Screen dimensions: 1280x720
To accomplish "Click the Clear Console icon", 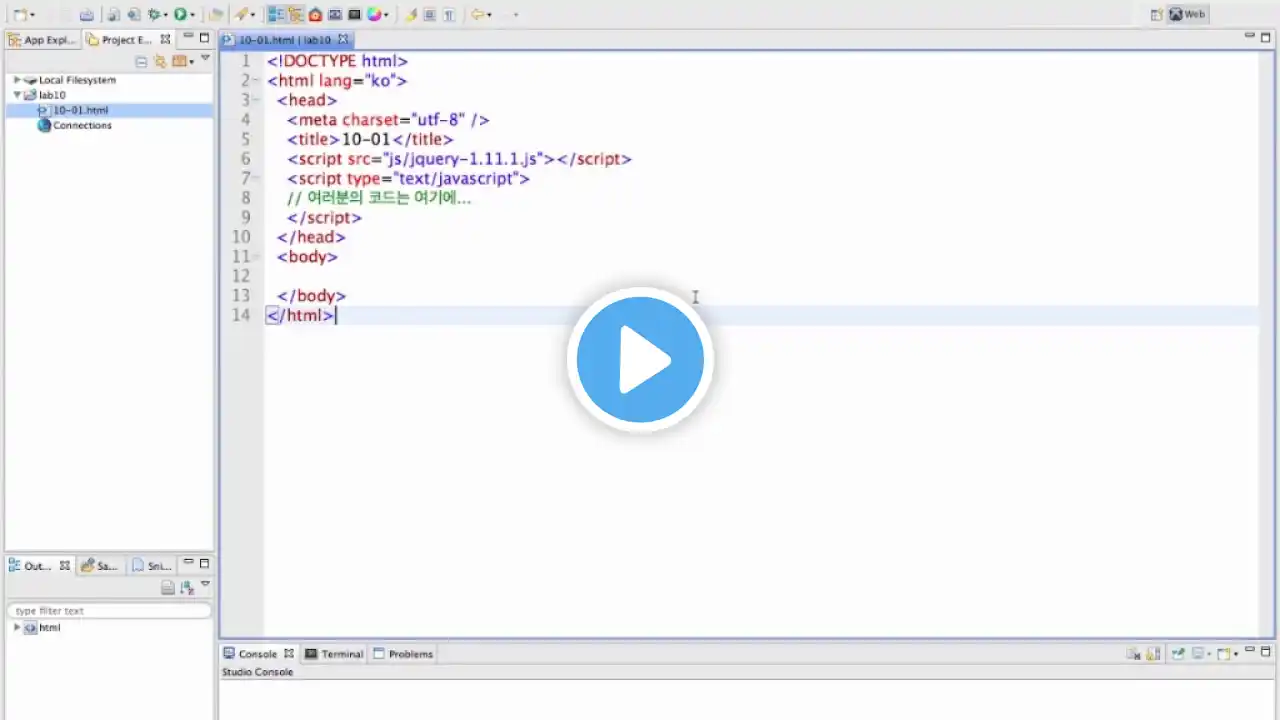I will point(1134,654).
